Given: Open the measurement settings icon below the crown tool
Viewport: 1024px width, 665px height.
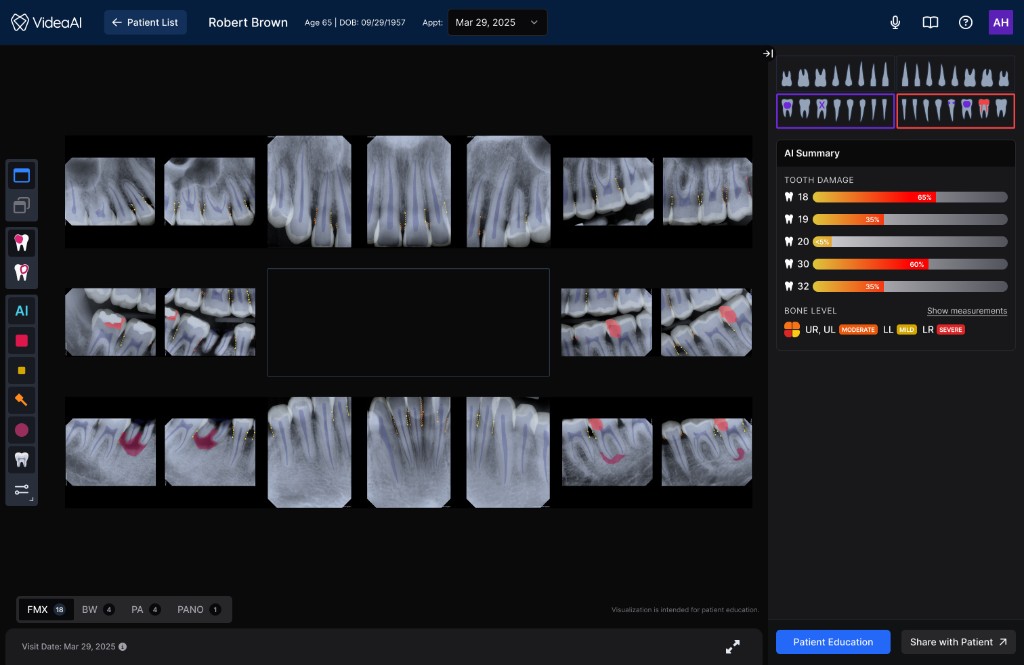Looking at the screenshot, I should 21,490.
